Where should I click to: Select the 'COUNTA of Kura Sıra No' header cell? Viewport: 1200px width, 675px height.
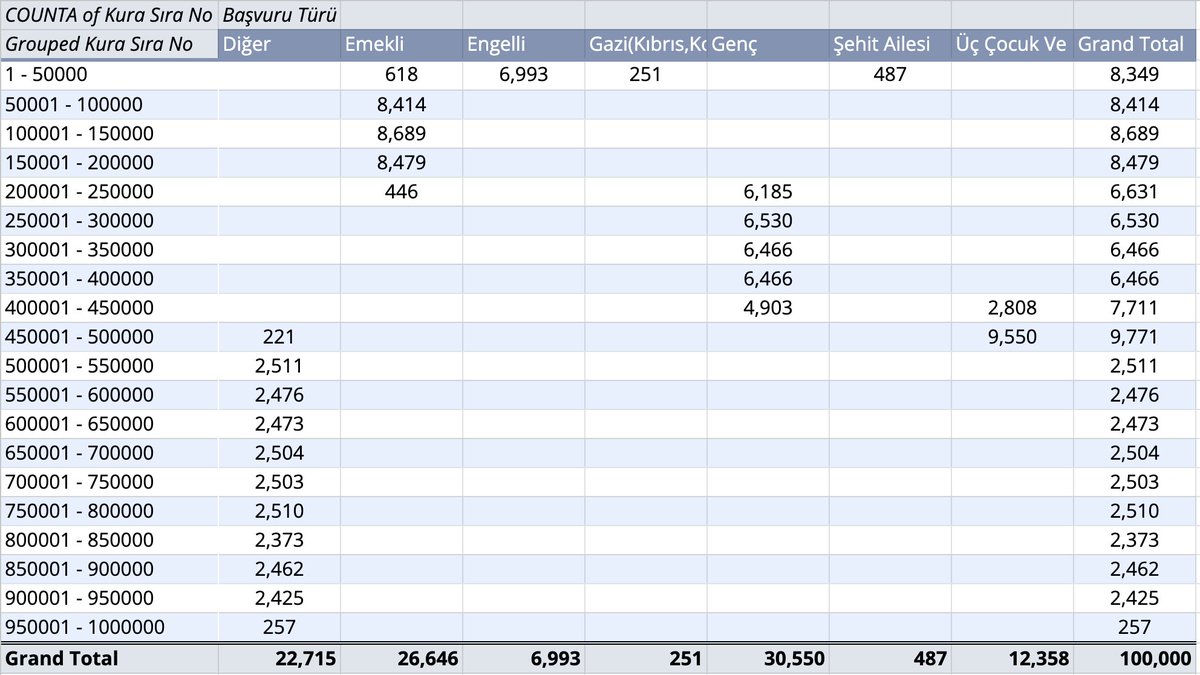point(109,15)
